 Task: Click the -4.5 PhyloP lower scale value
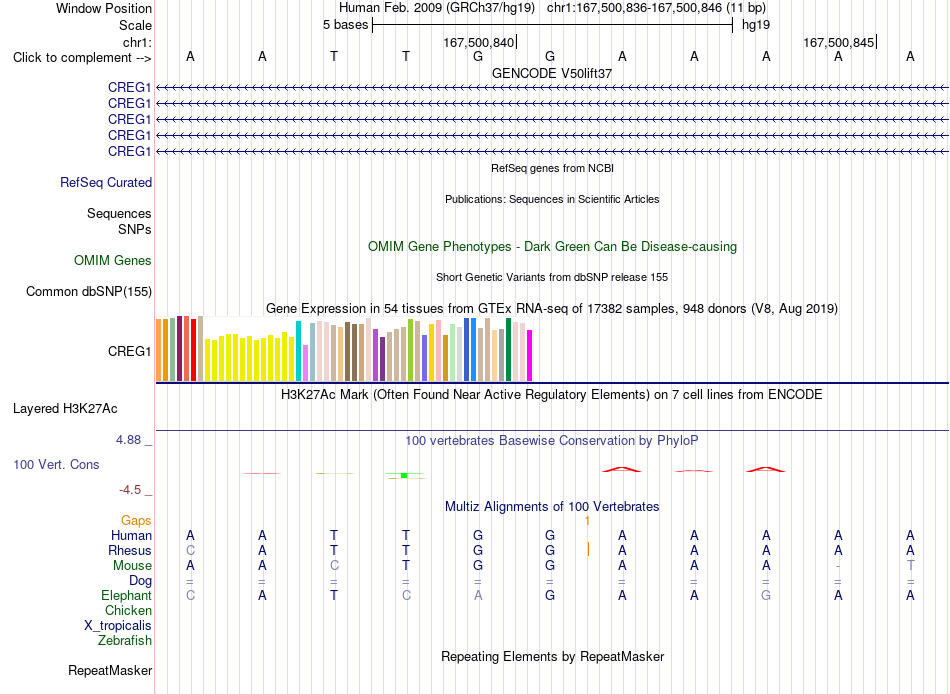(130, 490)
